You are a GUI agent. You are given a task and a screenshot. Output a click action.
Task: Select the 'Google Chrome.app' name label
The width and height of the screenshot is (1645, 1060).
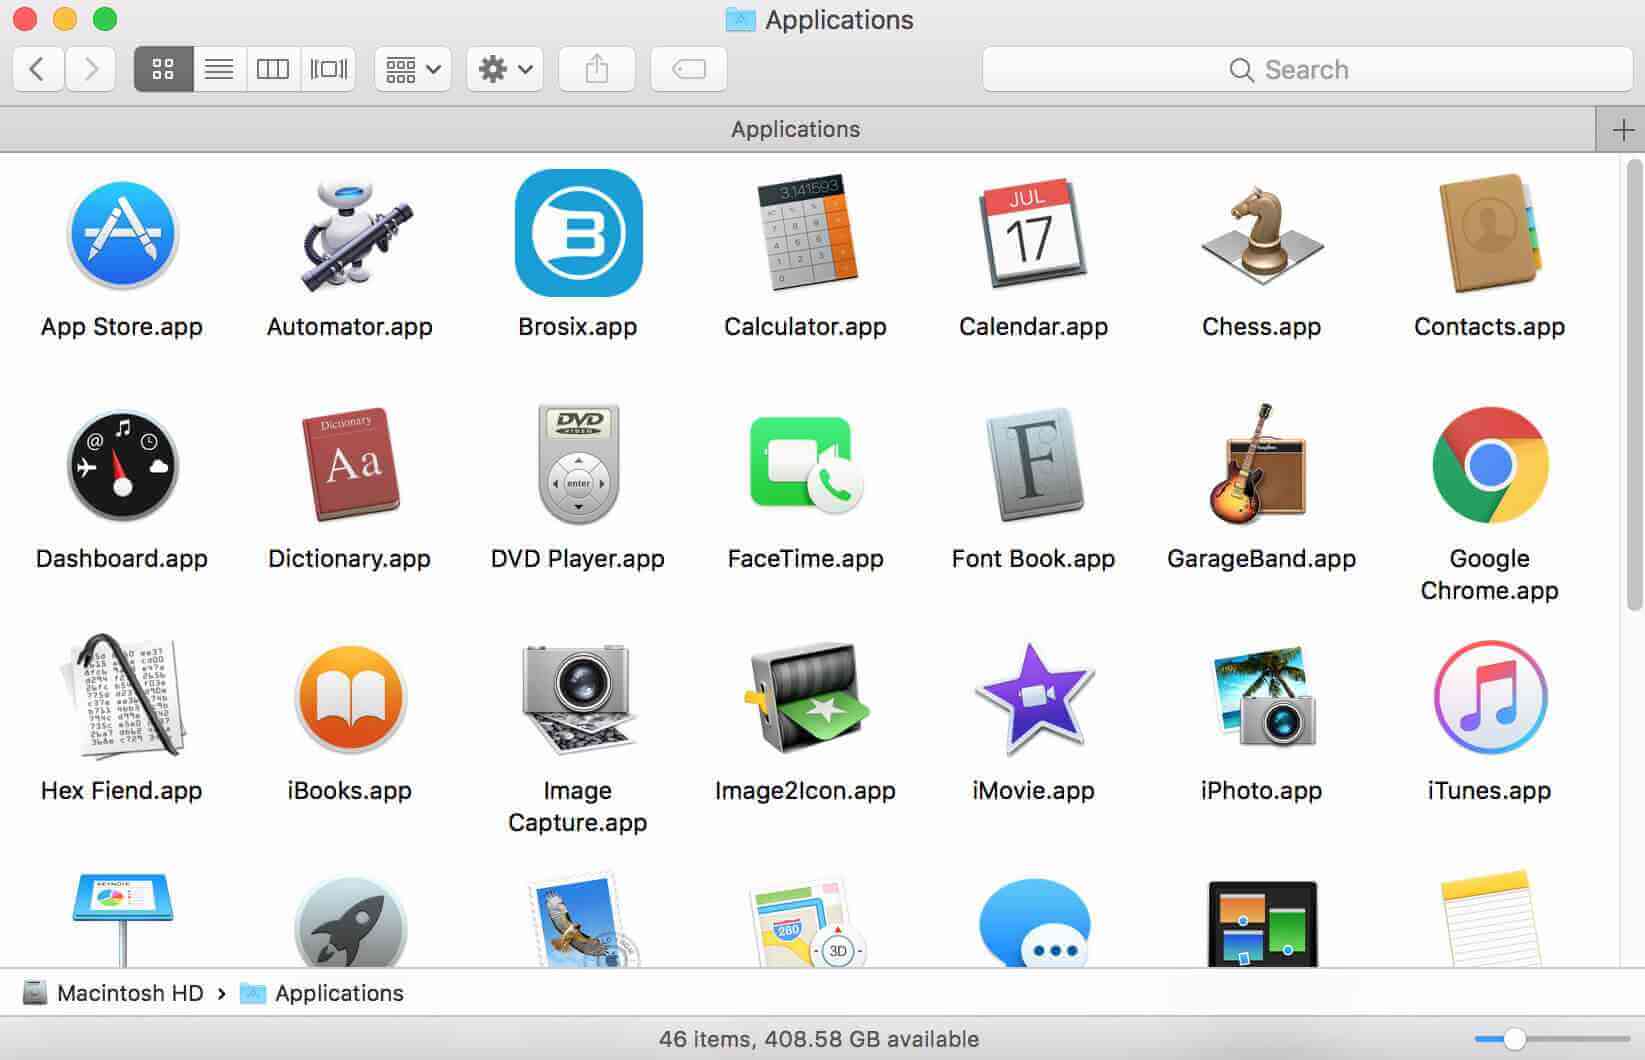click(x=1490, y=574)
